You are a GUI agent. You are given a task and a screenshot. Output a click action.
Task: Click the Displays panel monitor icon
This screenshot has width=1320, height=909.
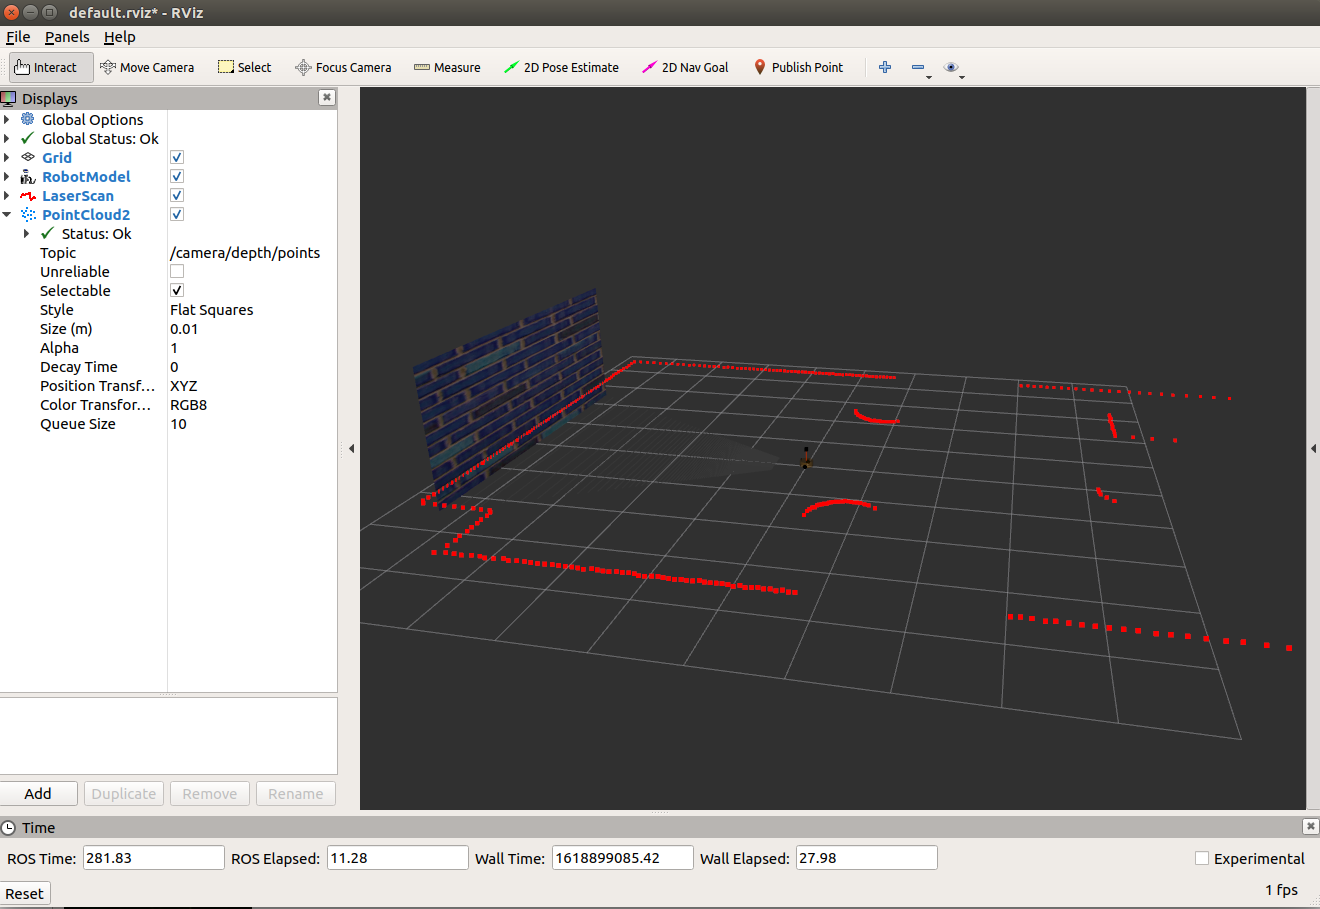coord(9,98)
